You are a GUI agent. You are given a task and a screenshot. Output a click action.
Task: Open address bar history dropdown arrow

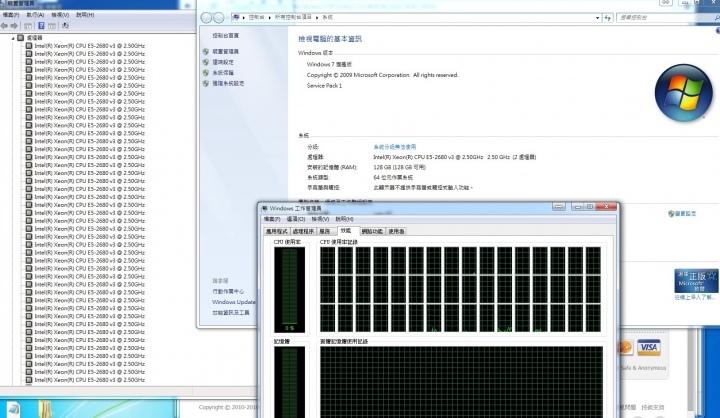tap(597, 17)
